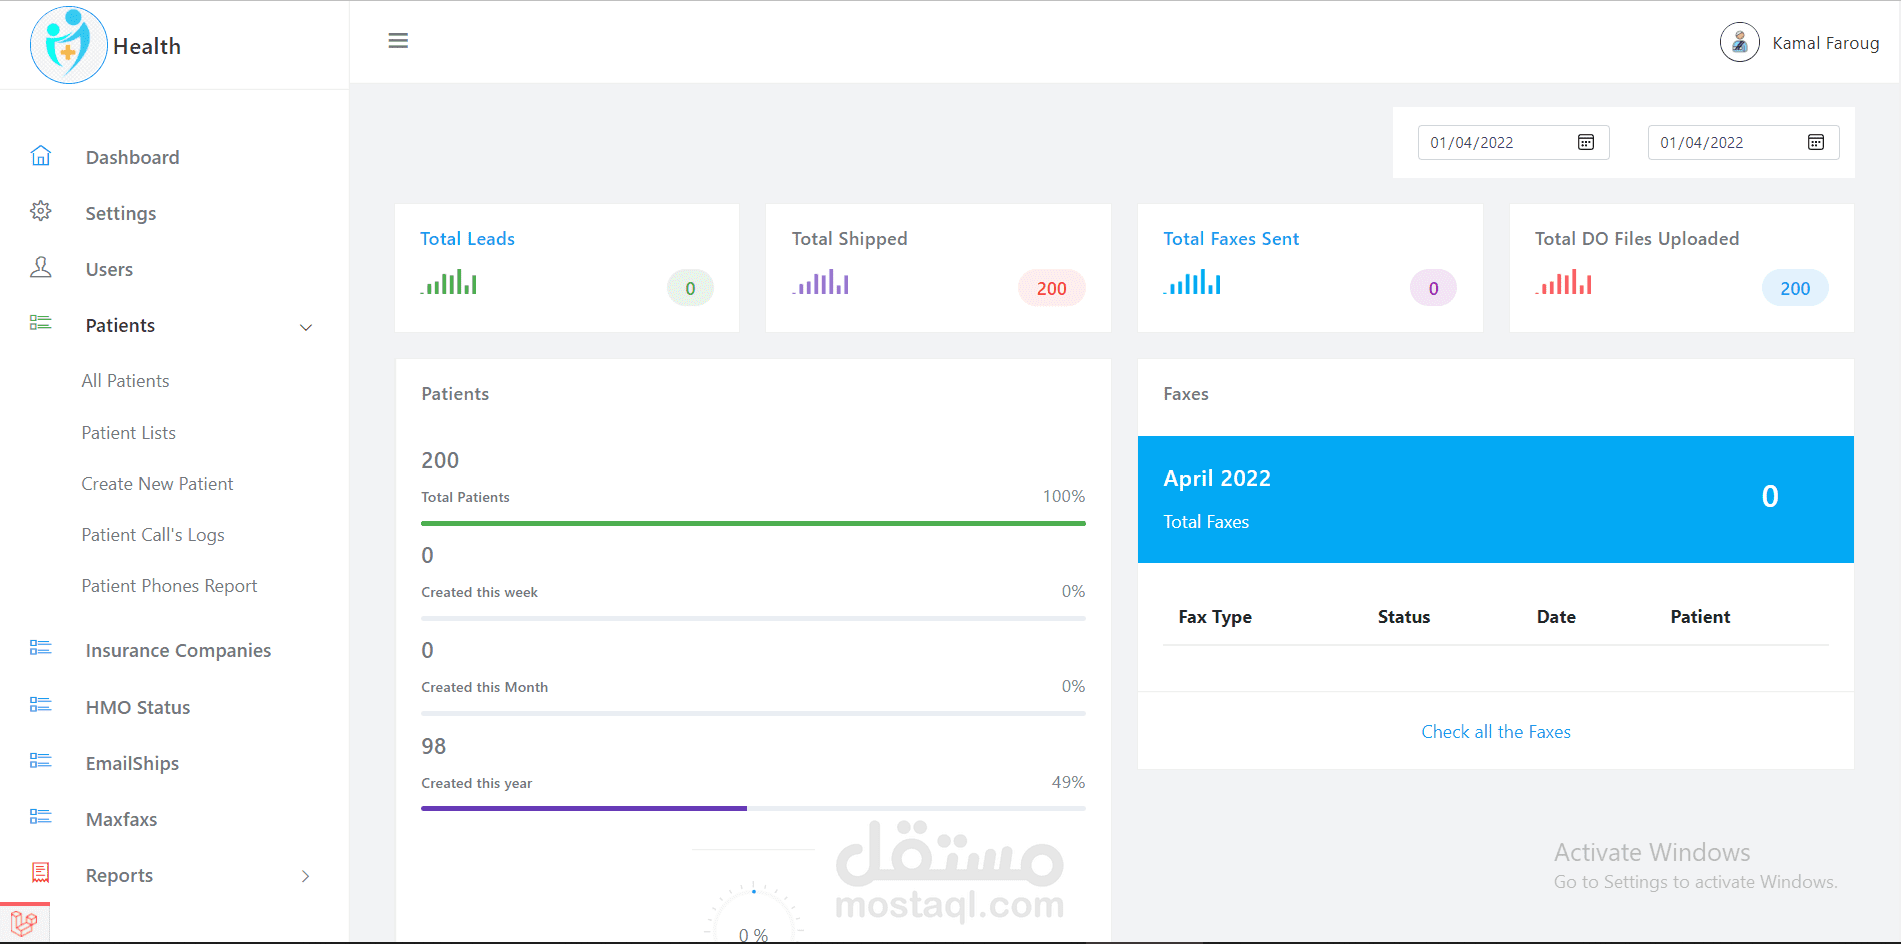Screen dimensions: 1901x944
Task: Toggle the hamburger menu icon
Action: (x=398, y=41)
